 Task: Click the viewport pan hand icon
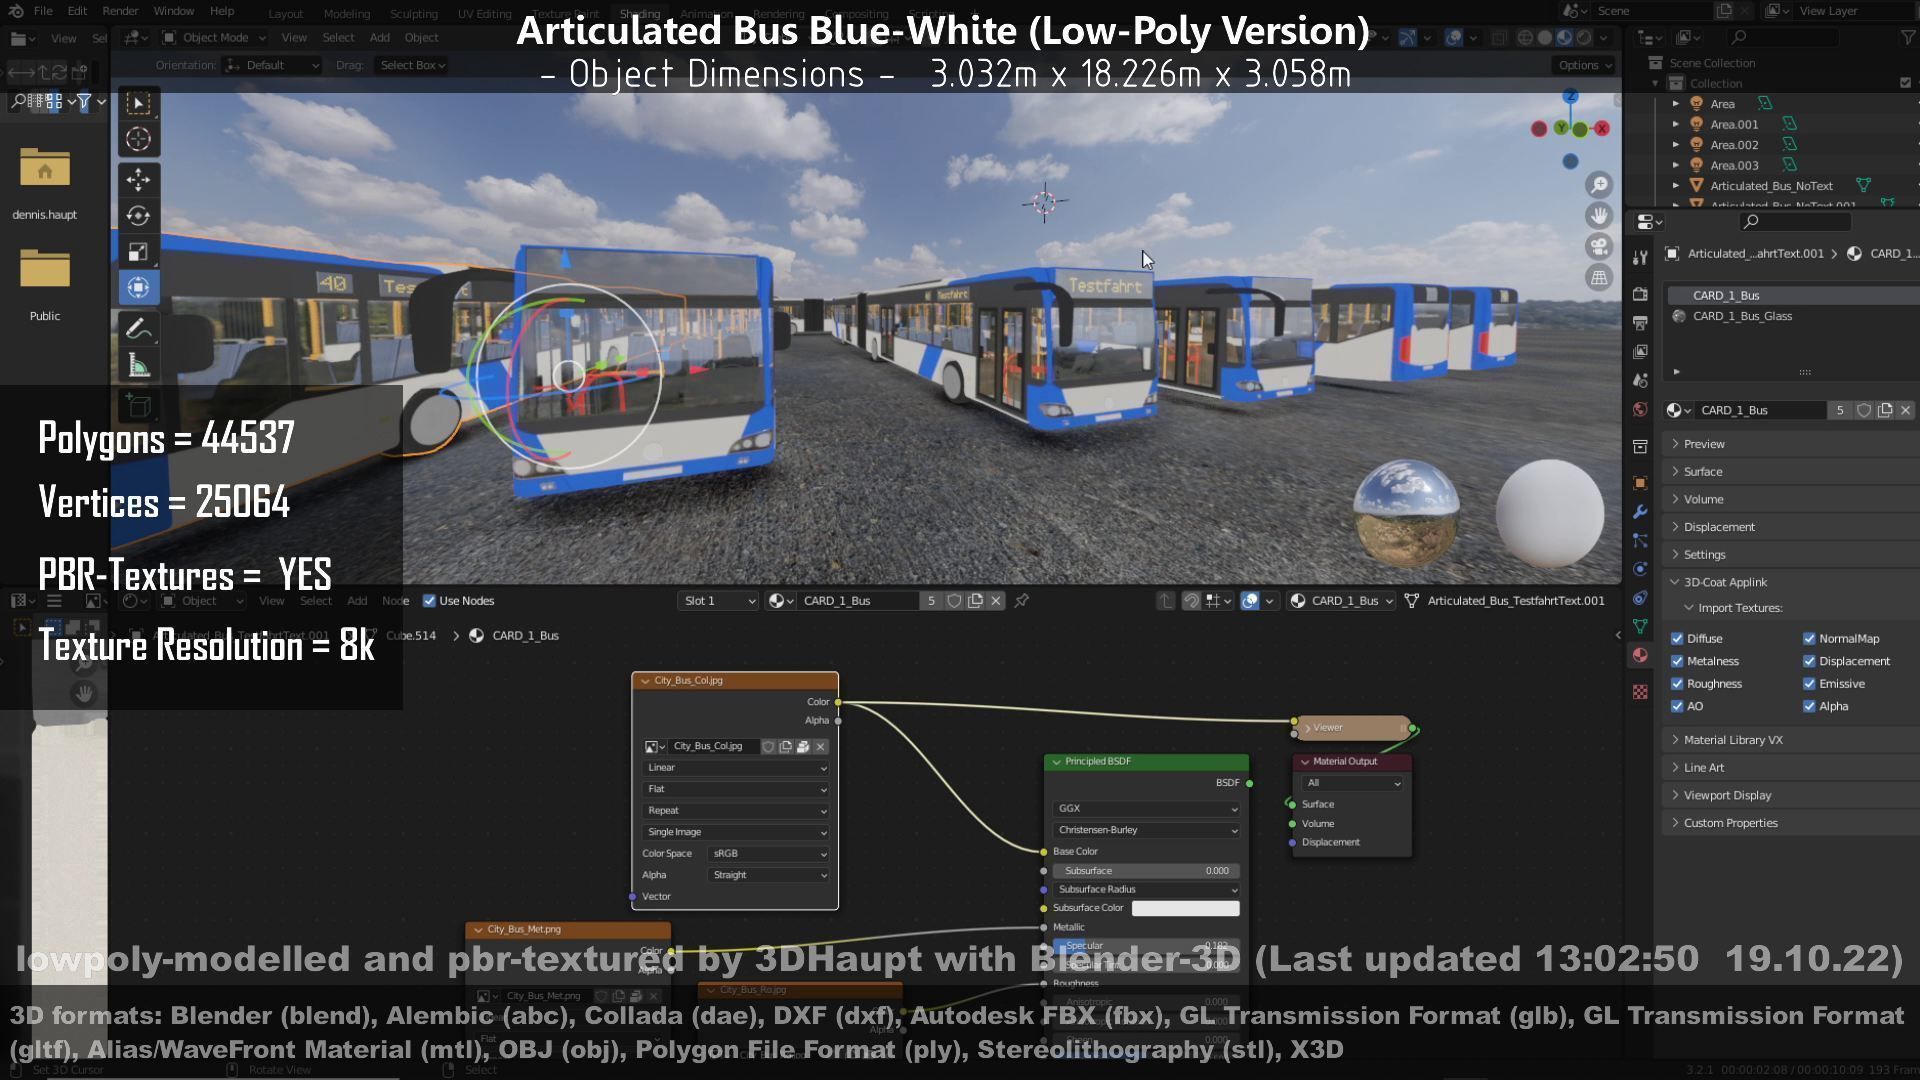(x=1599, y=216)
